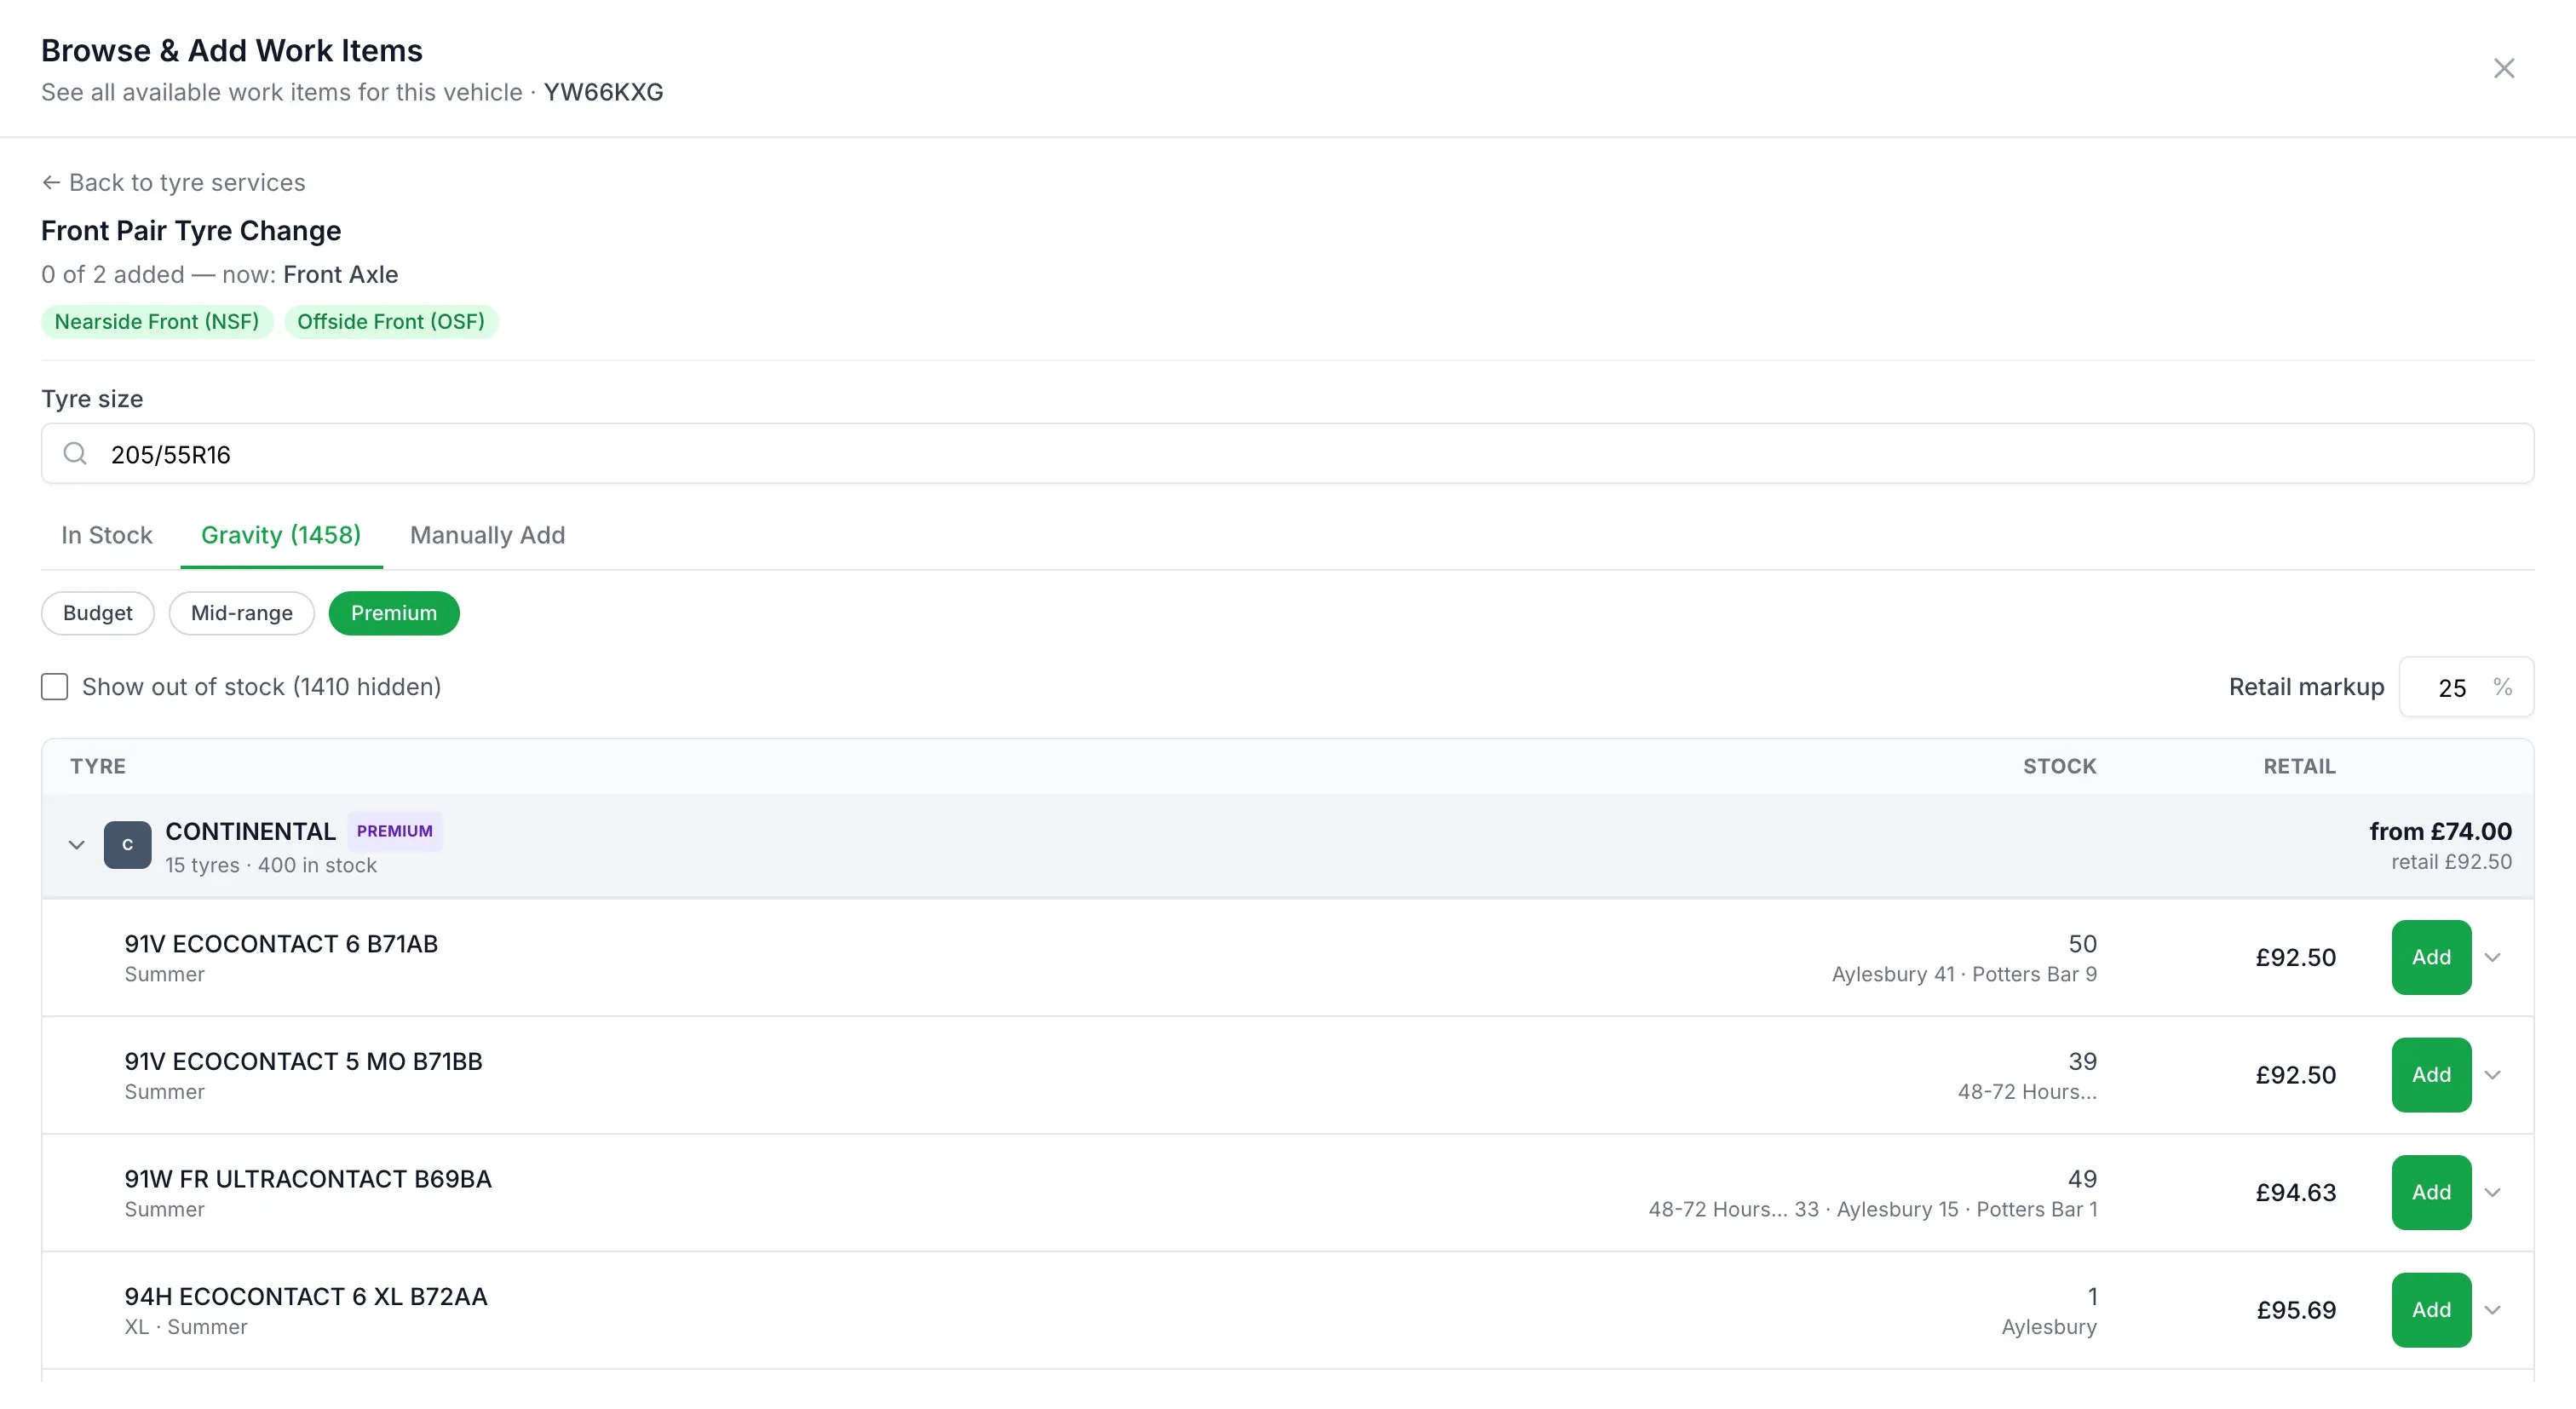The image size is (2576, 1409).
Task: Click 'from £74.00' Continental price
Action: point(2440,831)
